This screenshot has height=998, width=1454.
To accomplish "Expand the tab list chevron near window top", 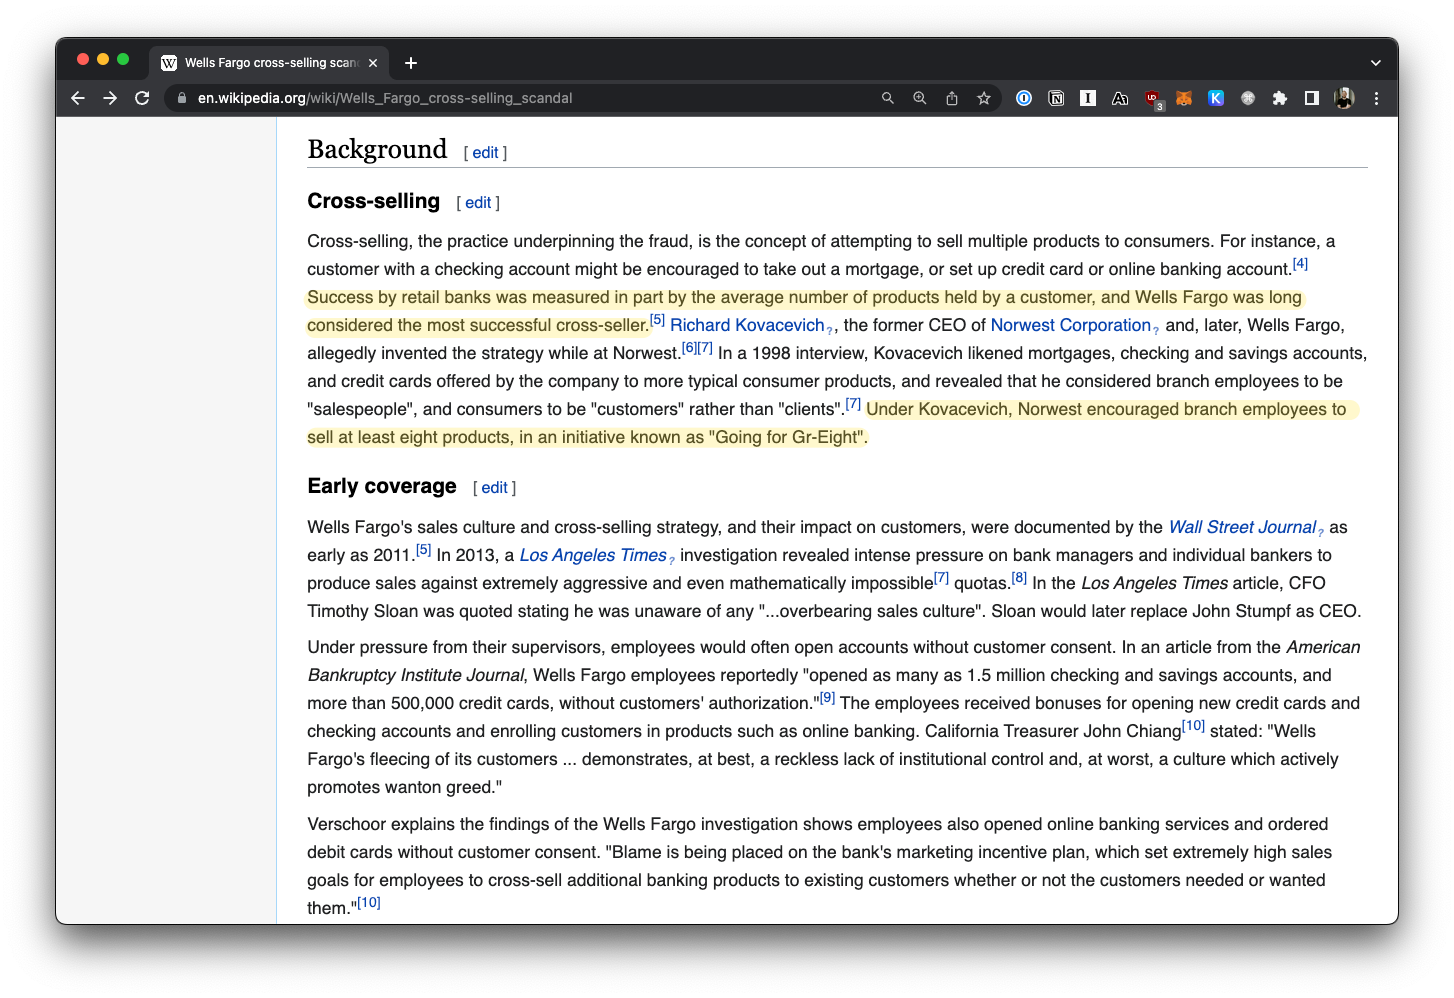I will click(x=1376, y=62).
